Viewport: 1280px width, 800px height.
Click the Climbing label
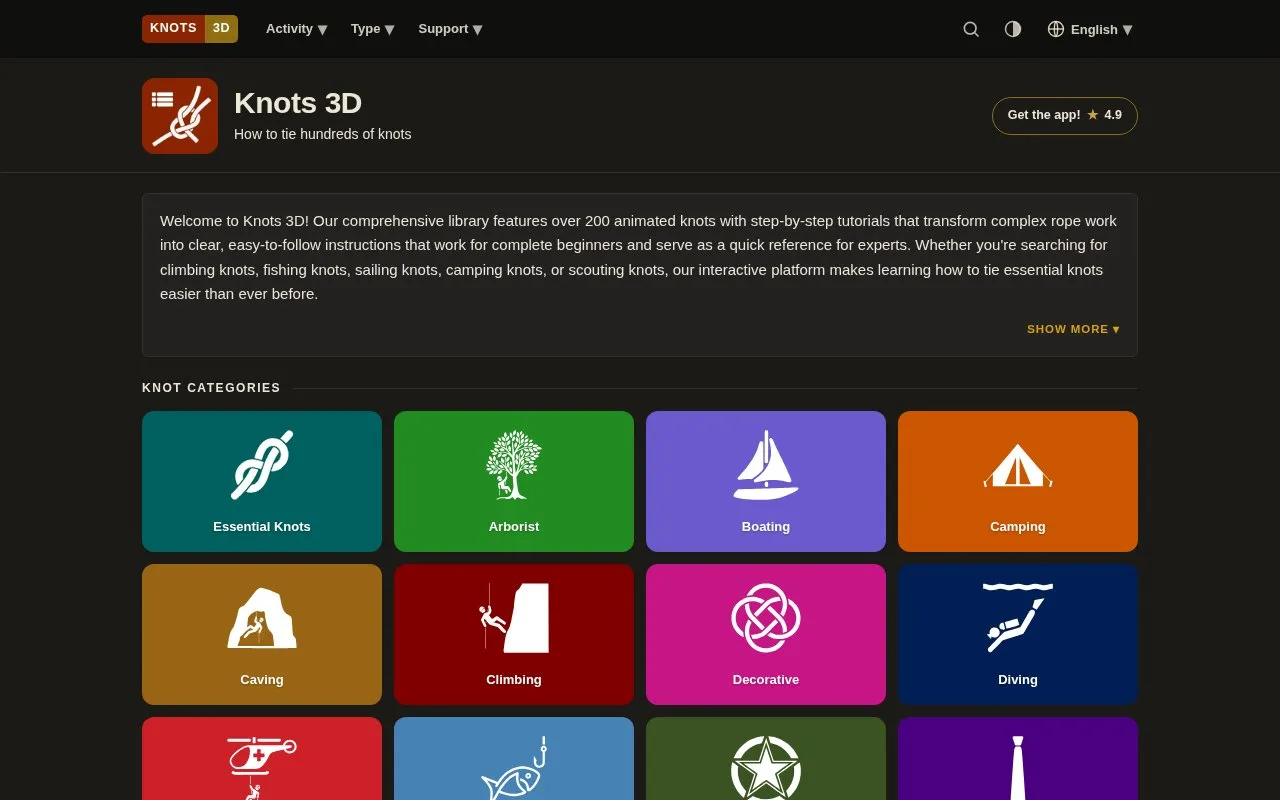tap(514, 680)
